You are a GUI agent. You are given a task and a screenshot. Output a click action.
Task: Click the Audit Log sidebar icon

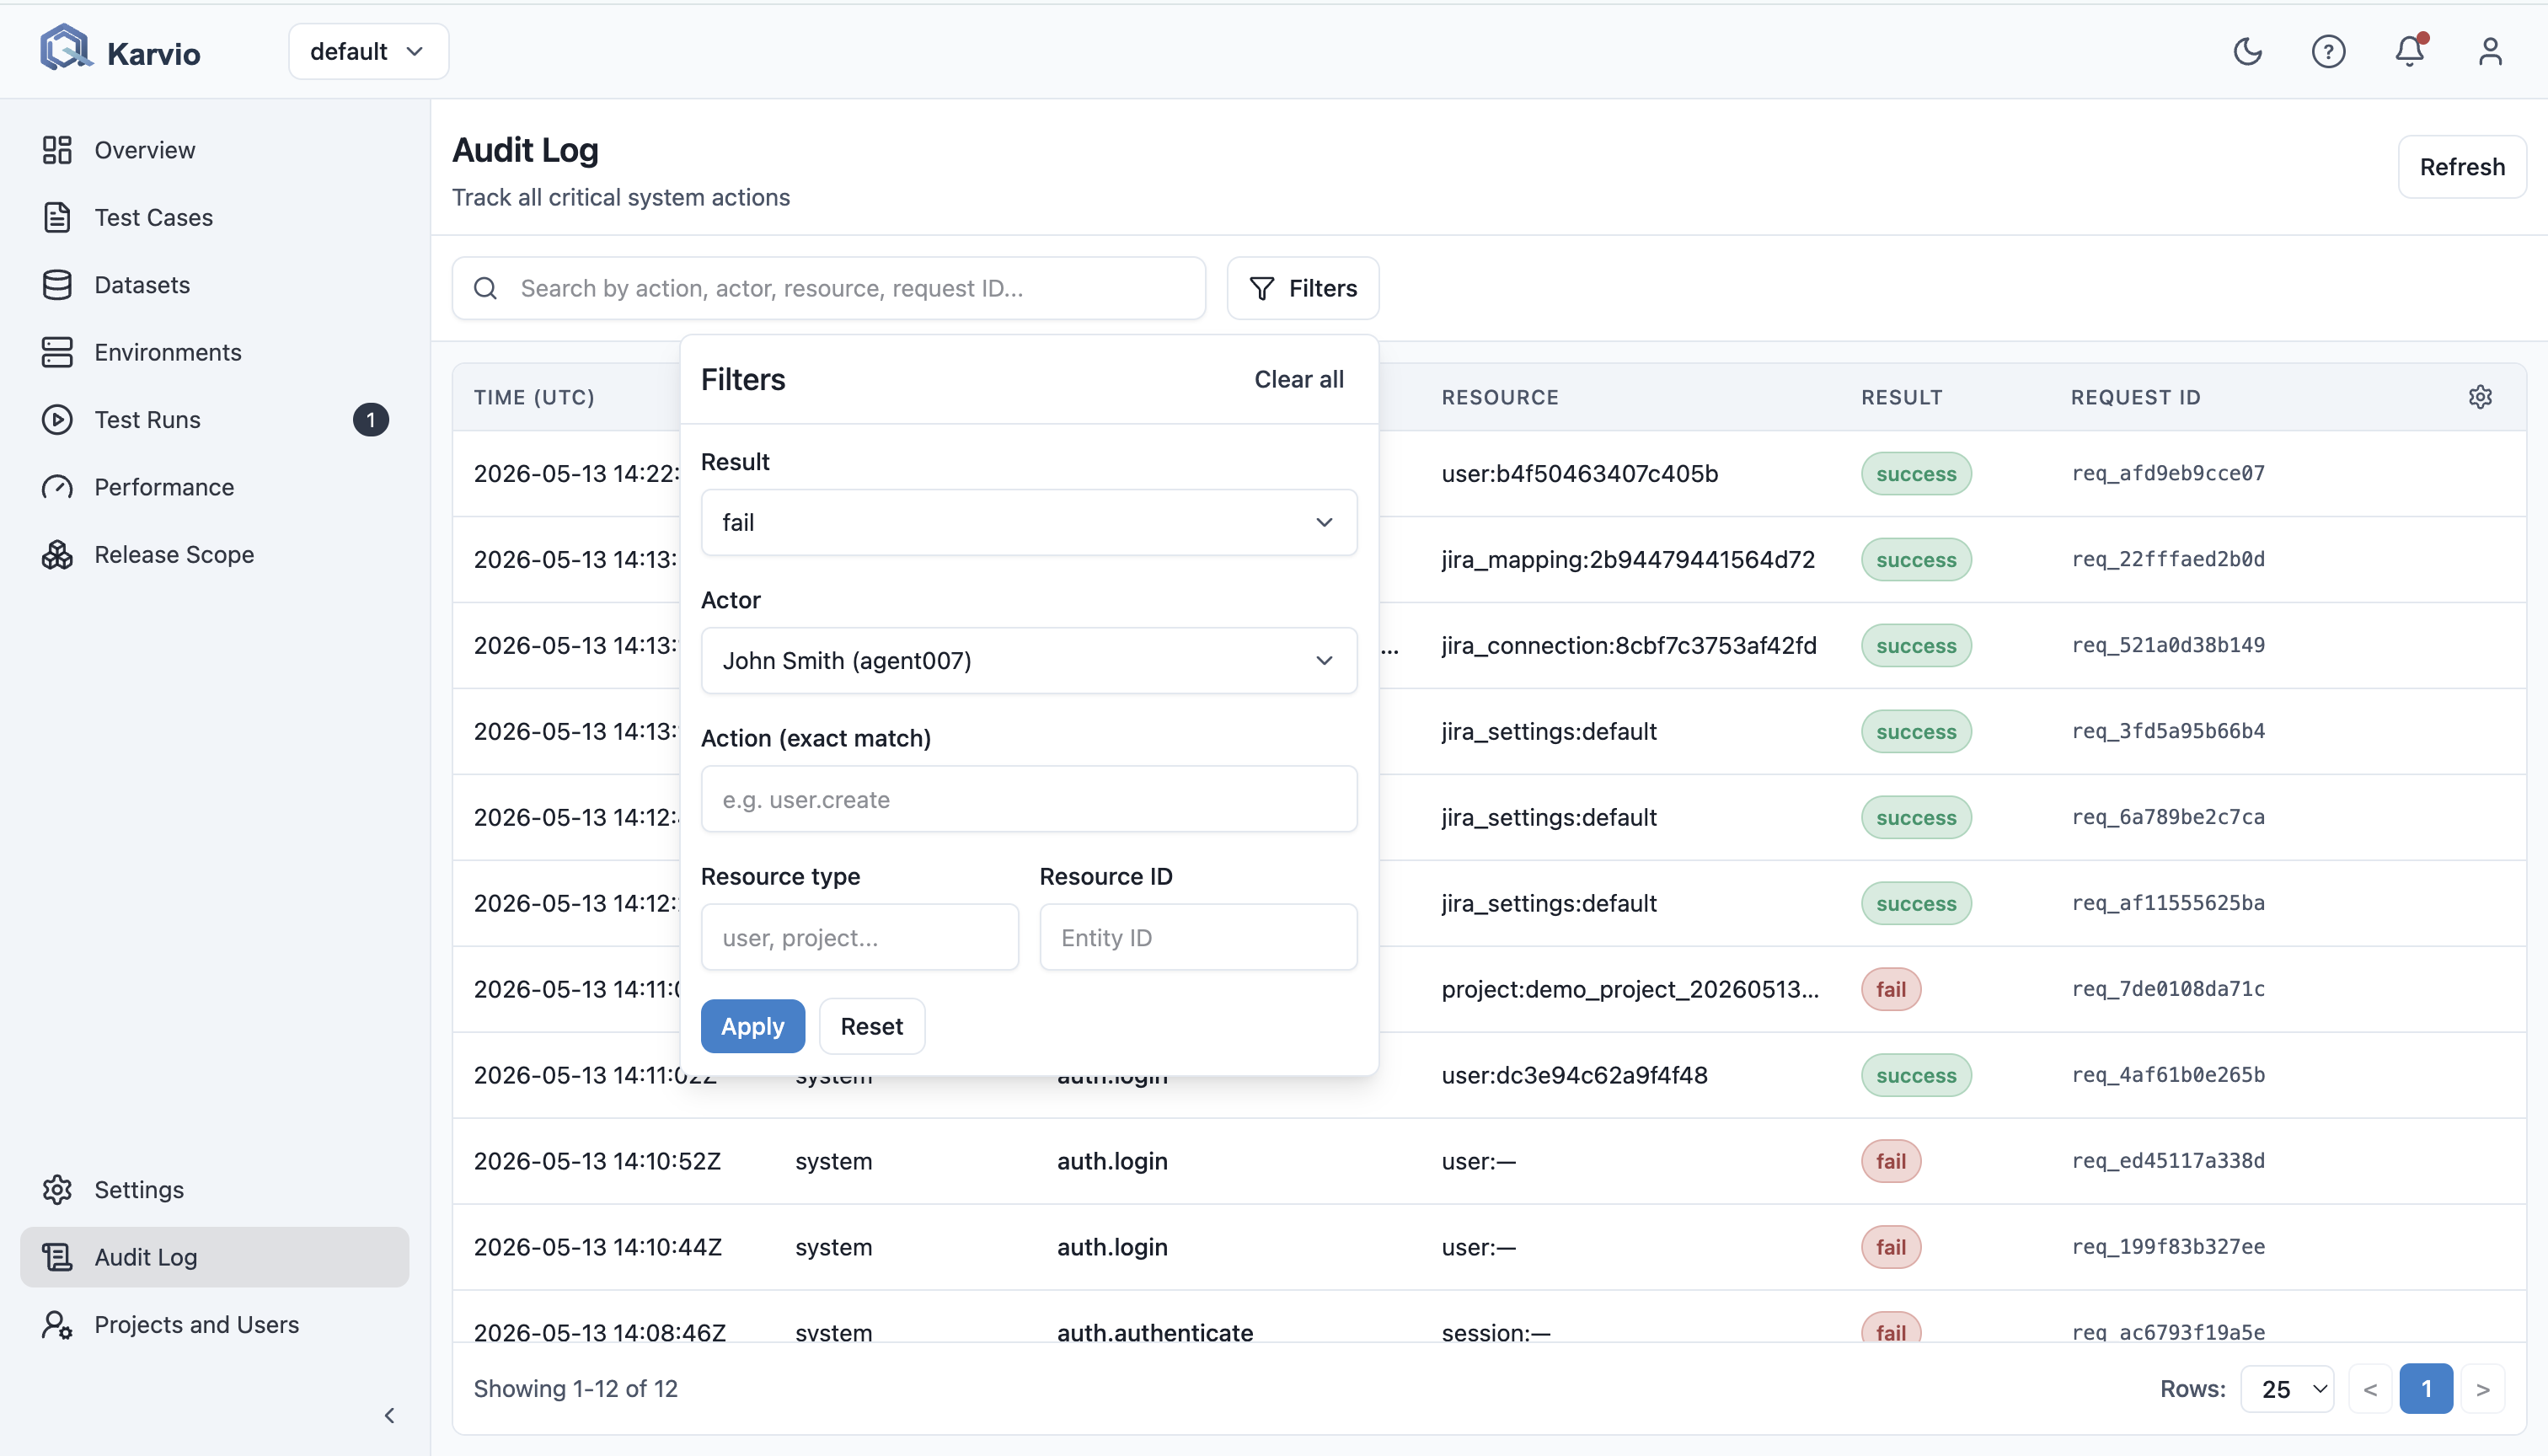57,1257
